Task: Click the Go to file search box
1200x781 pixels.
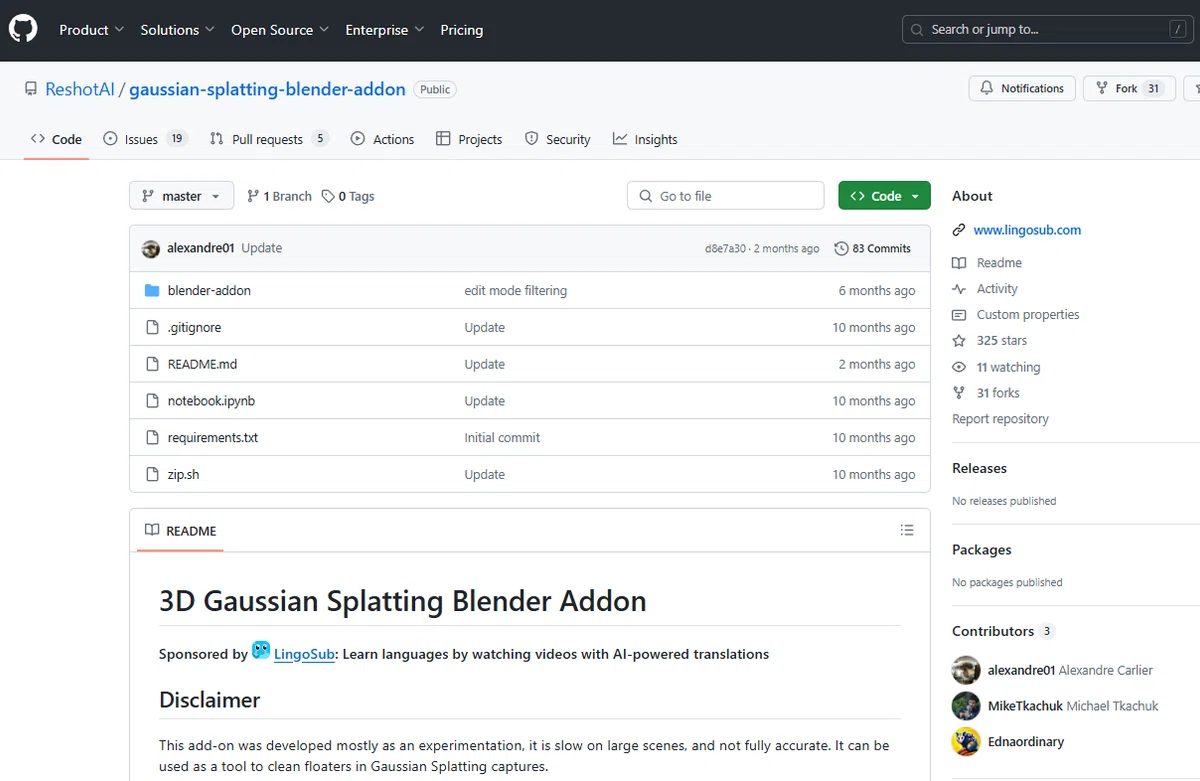Action: [x=725, y=196]
